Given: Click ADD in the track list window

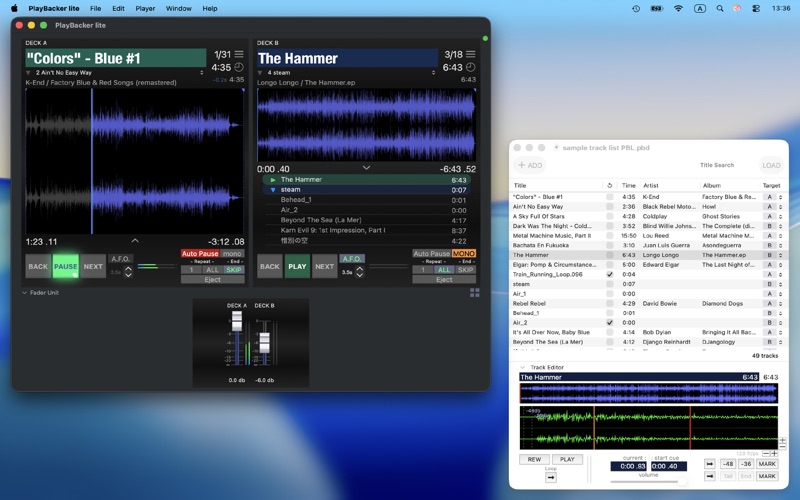Looking at the screenshot, I should (x=530, y=165).
